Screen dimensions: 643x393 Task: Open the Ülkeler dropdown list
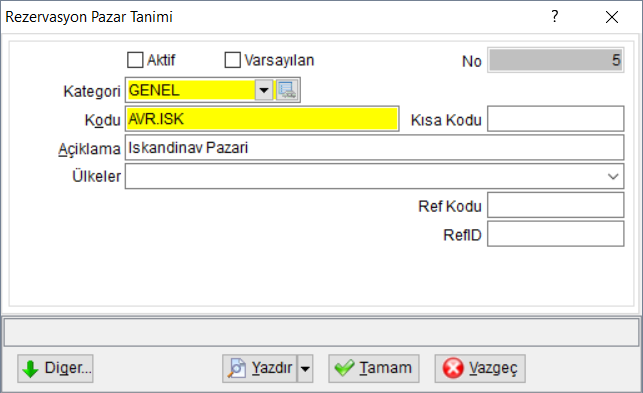(x=613, y=176)
